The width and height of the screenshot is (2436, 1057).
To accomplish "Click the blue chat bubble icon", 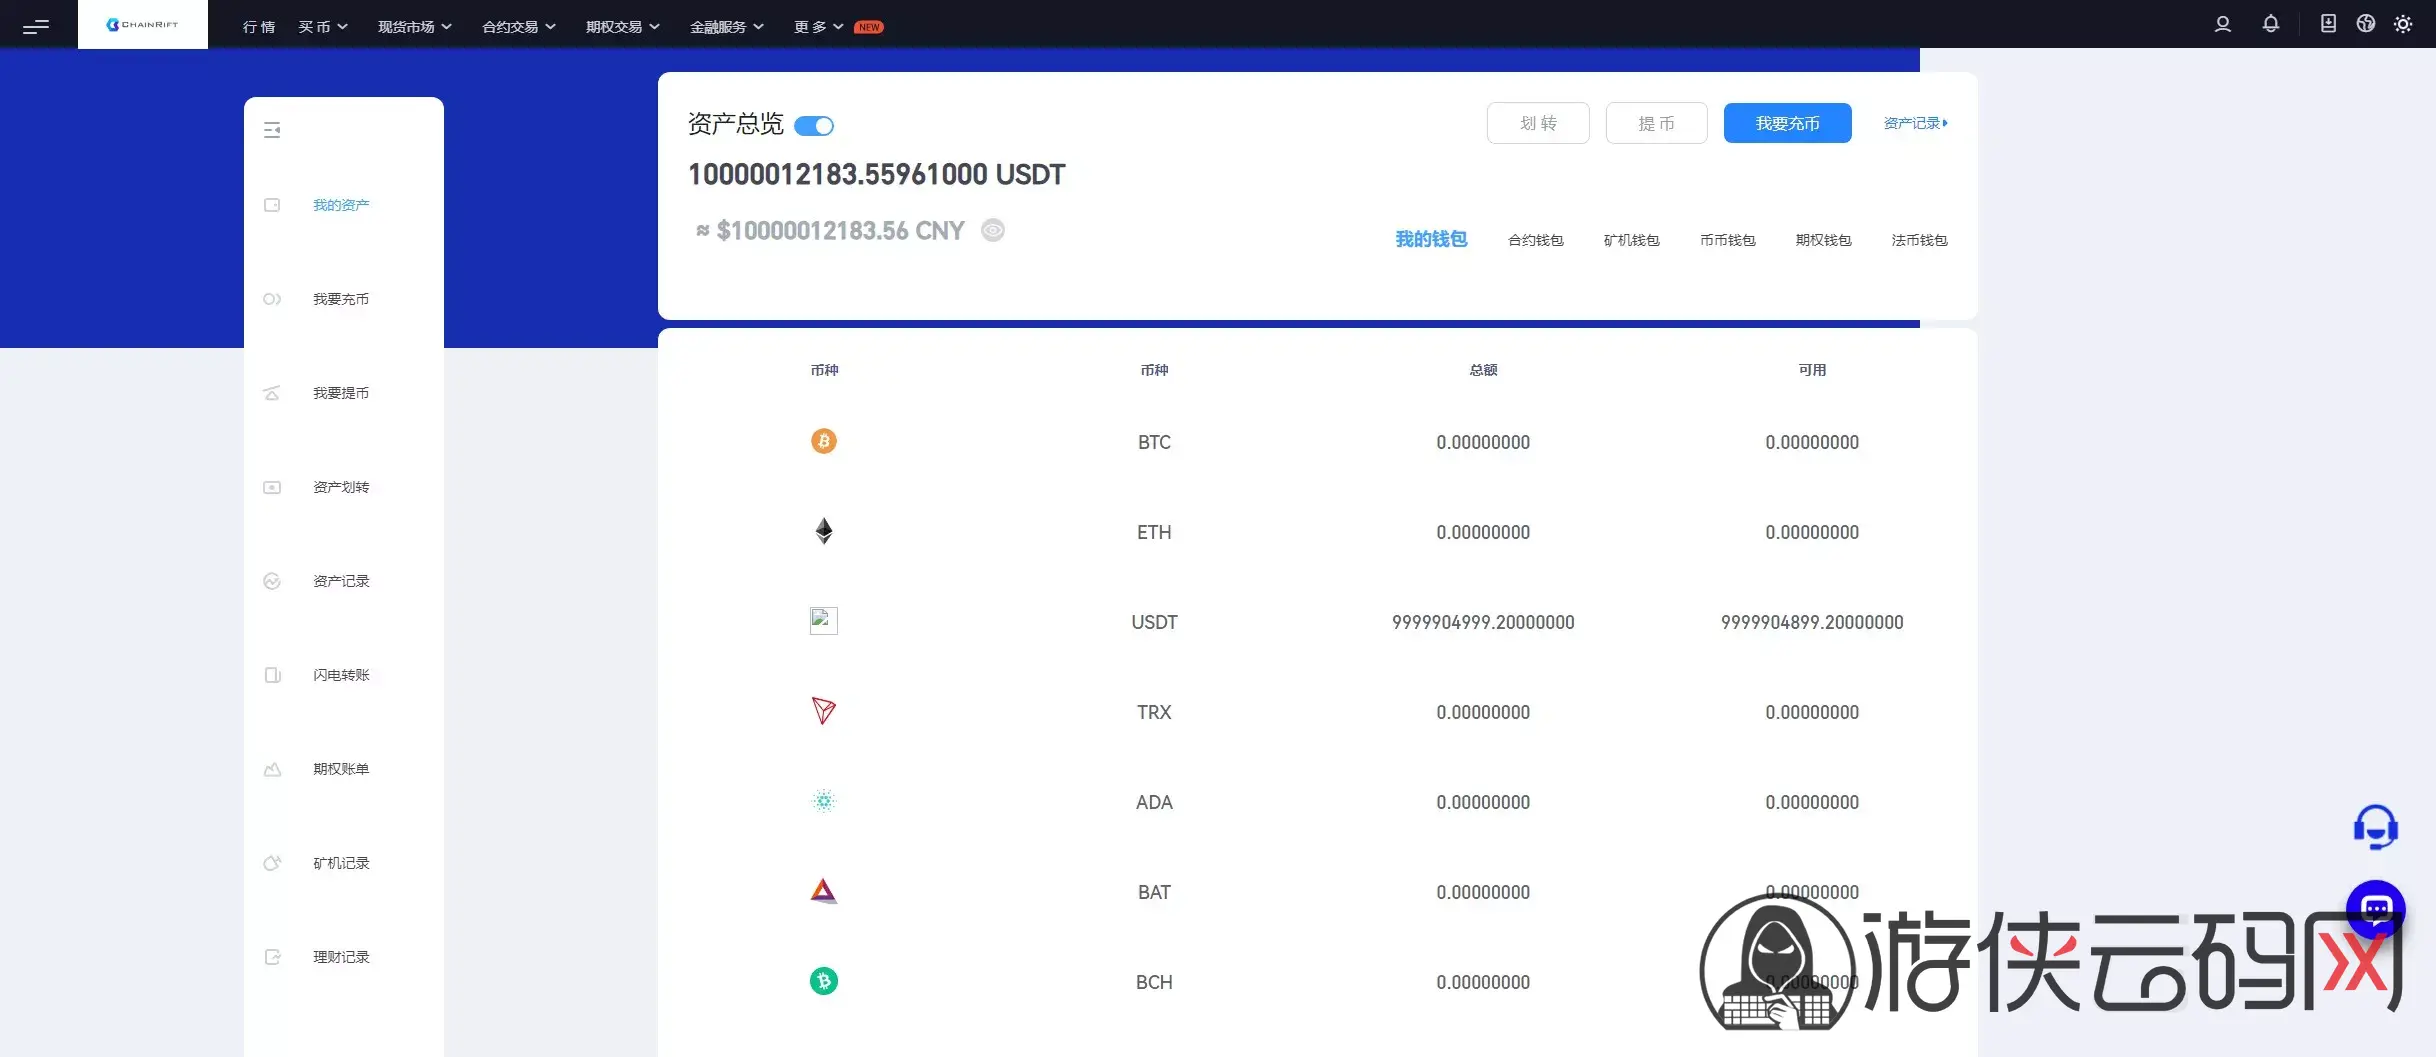I will pos(2375,907).
